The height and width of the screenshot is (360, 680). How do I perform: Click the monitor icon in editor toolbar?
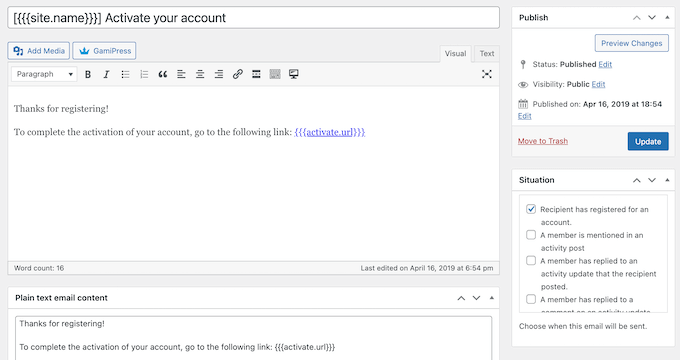coord(294,74)
